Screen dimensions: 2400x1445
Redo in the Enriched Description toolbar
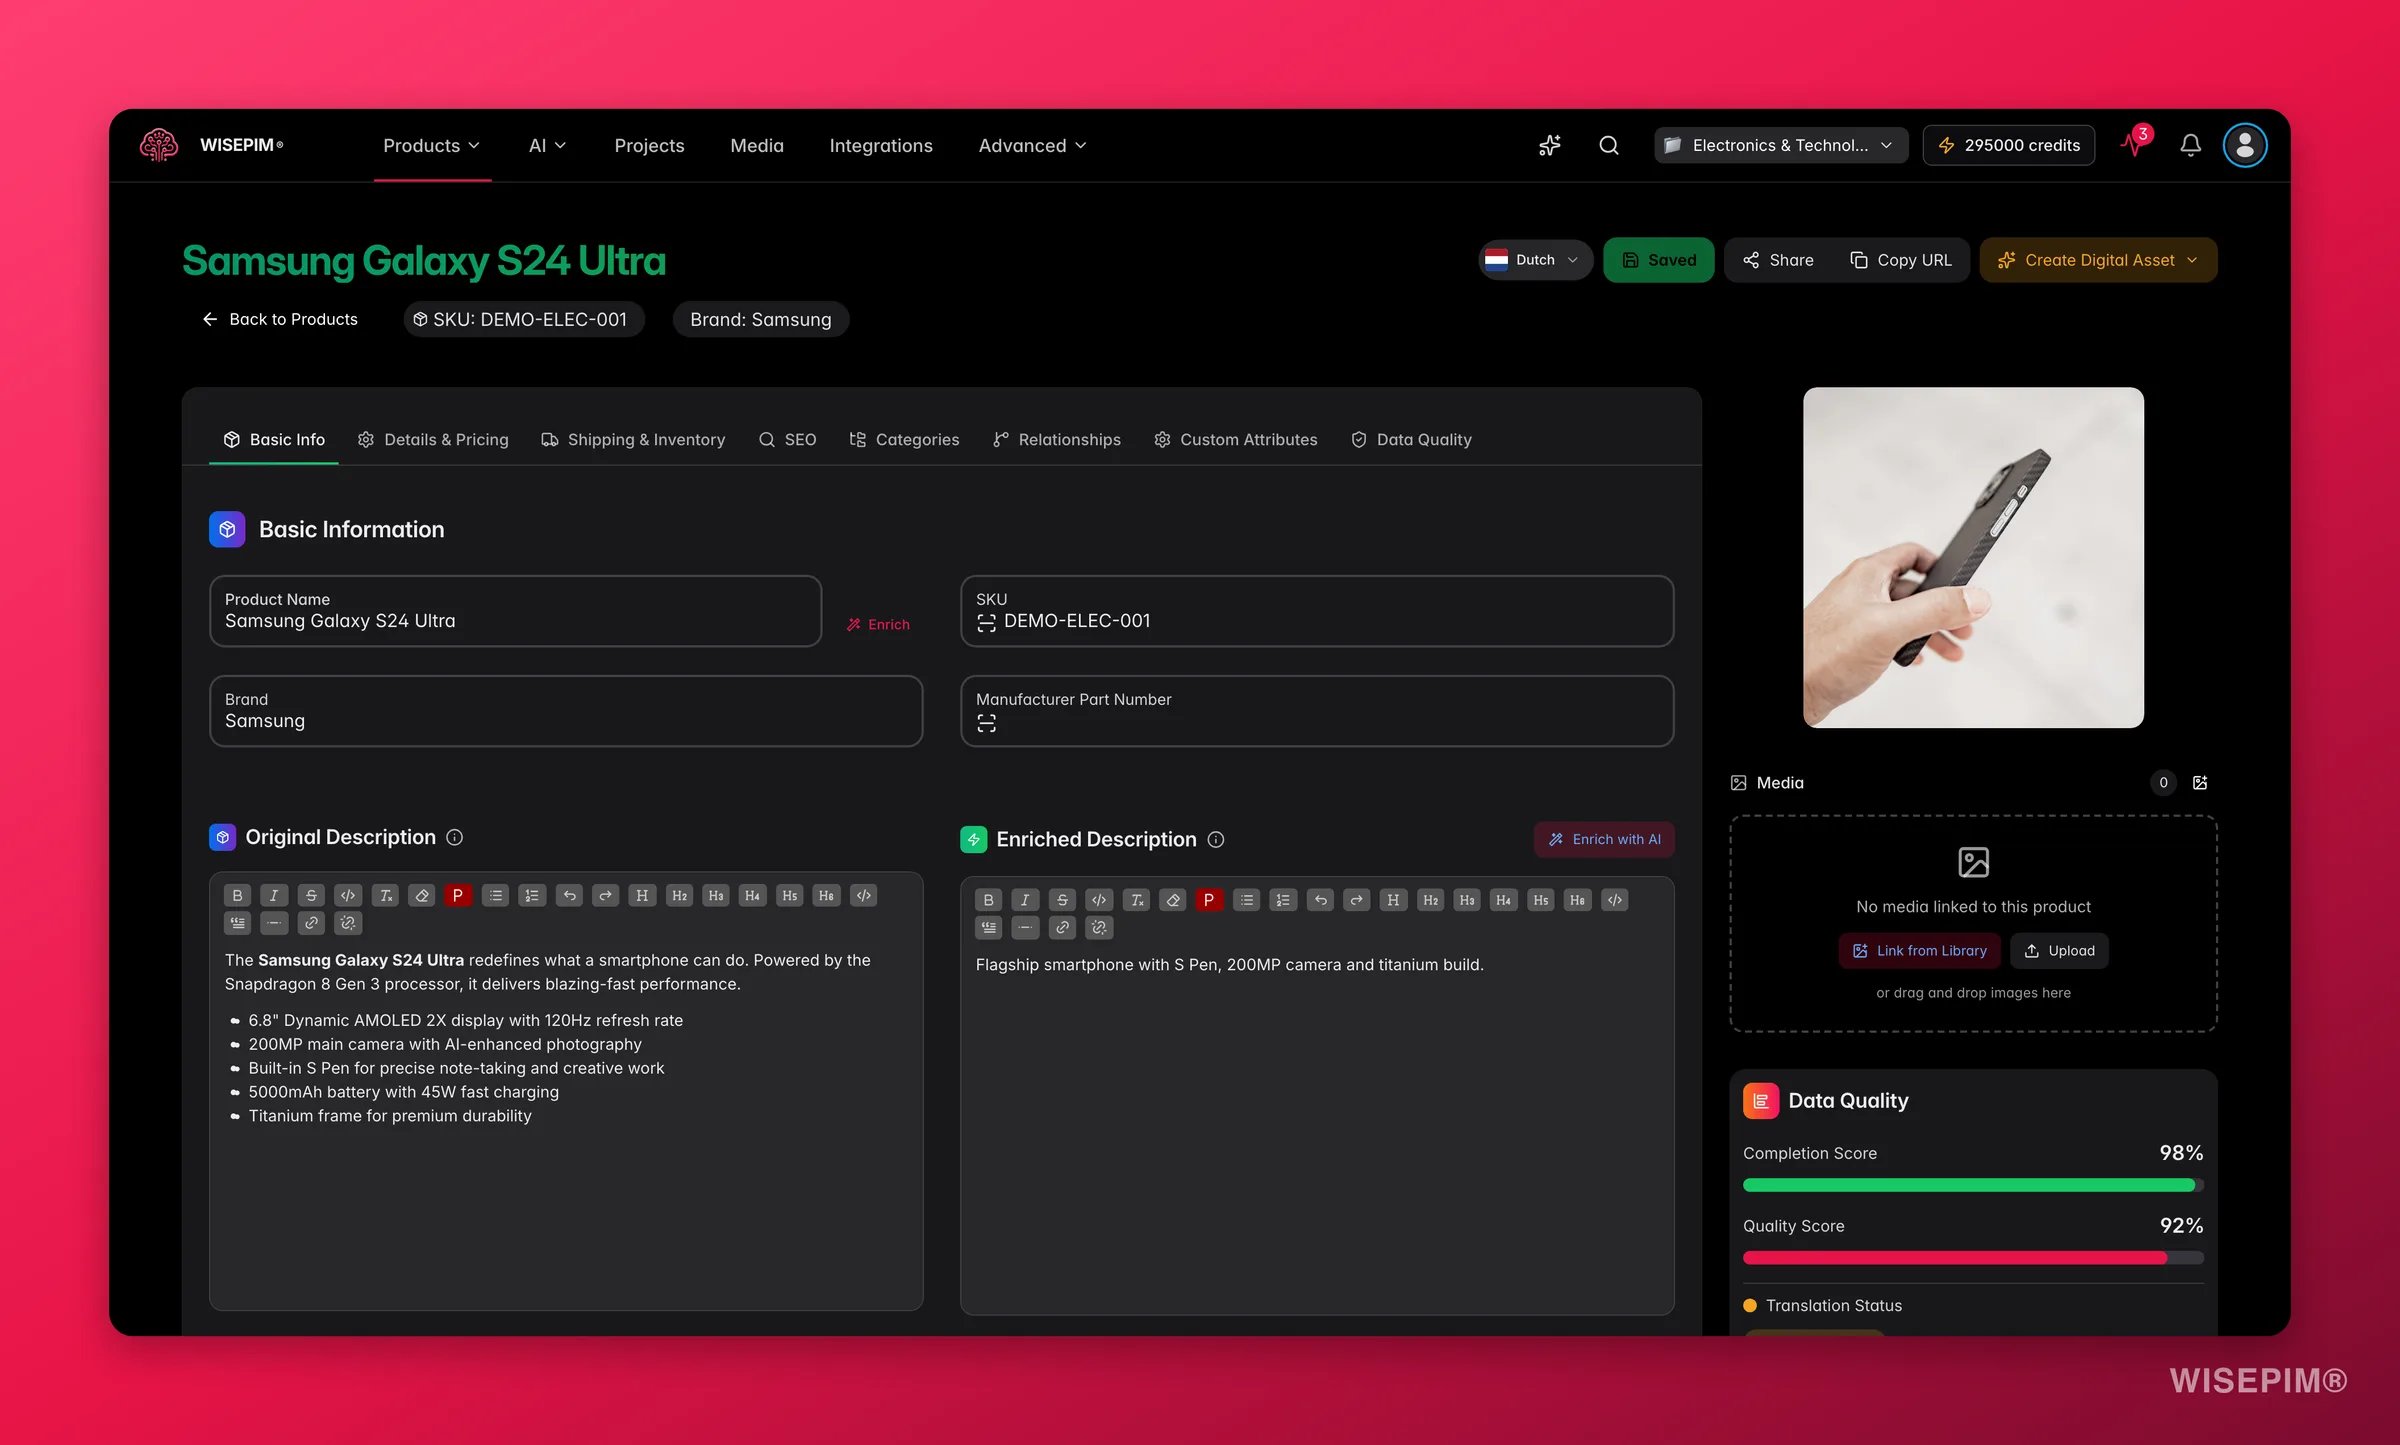point(1356,900)
